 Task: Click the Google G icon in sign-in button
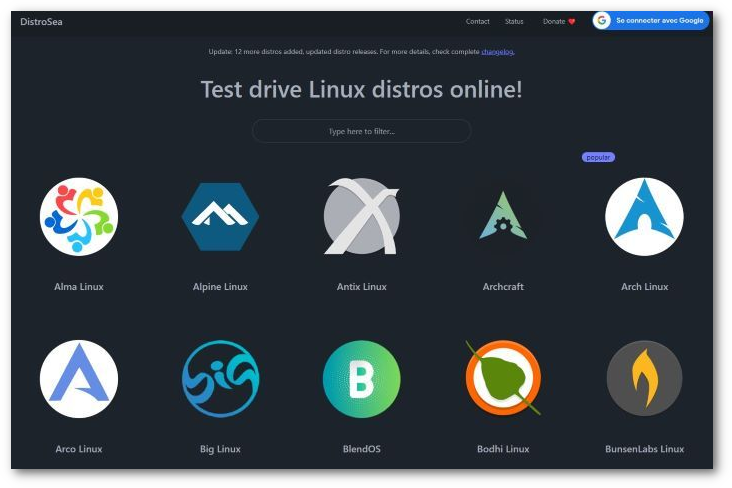point(602,21)
